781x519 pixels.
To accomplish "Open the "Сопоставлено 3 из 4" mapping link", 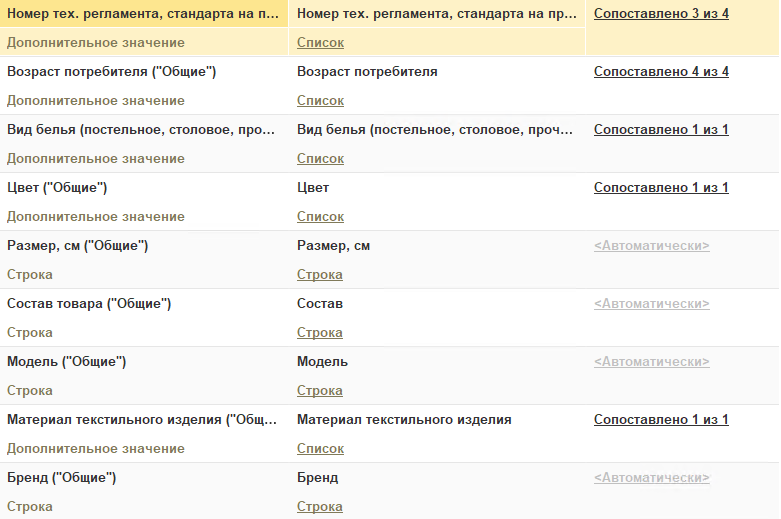I will tap(661, 14).
